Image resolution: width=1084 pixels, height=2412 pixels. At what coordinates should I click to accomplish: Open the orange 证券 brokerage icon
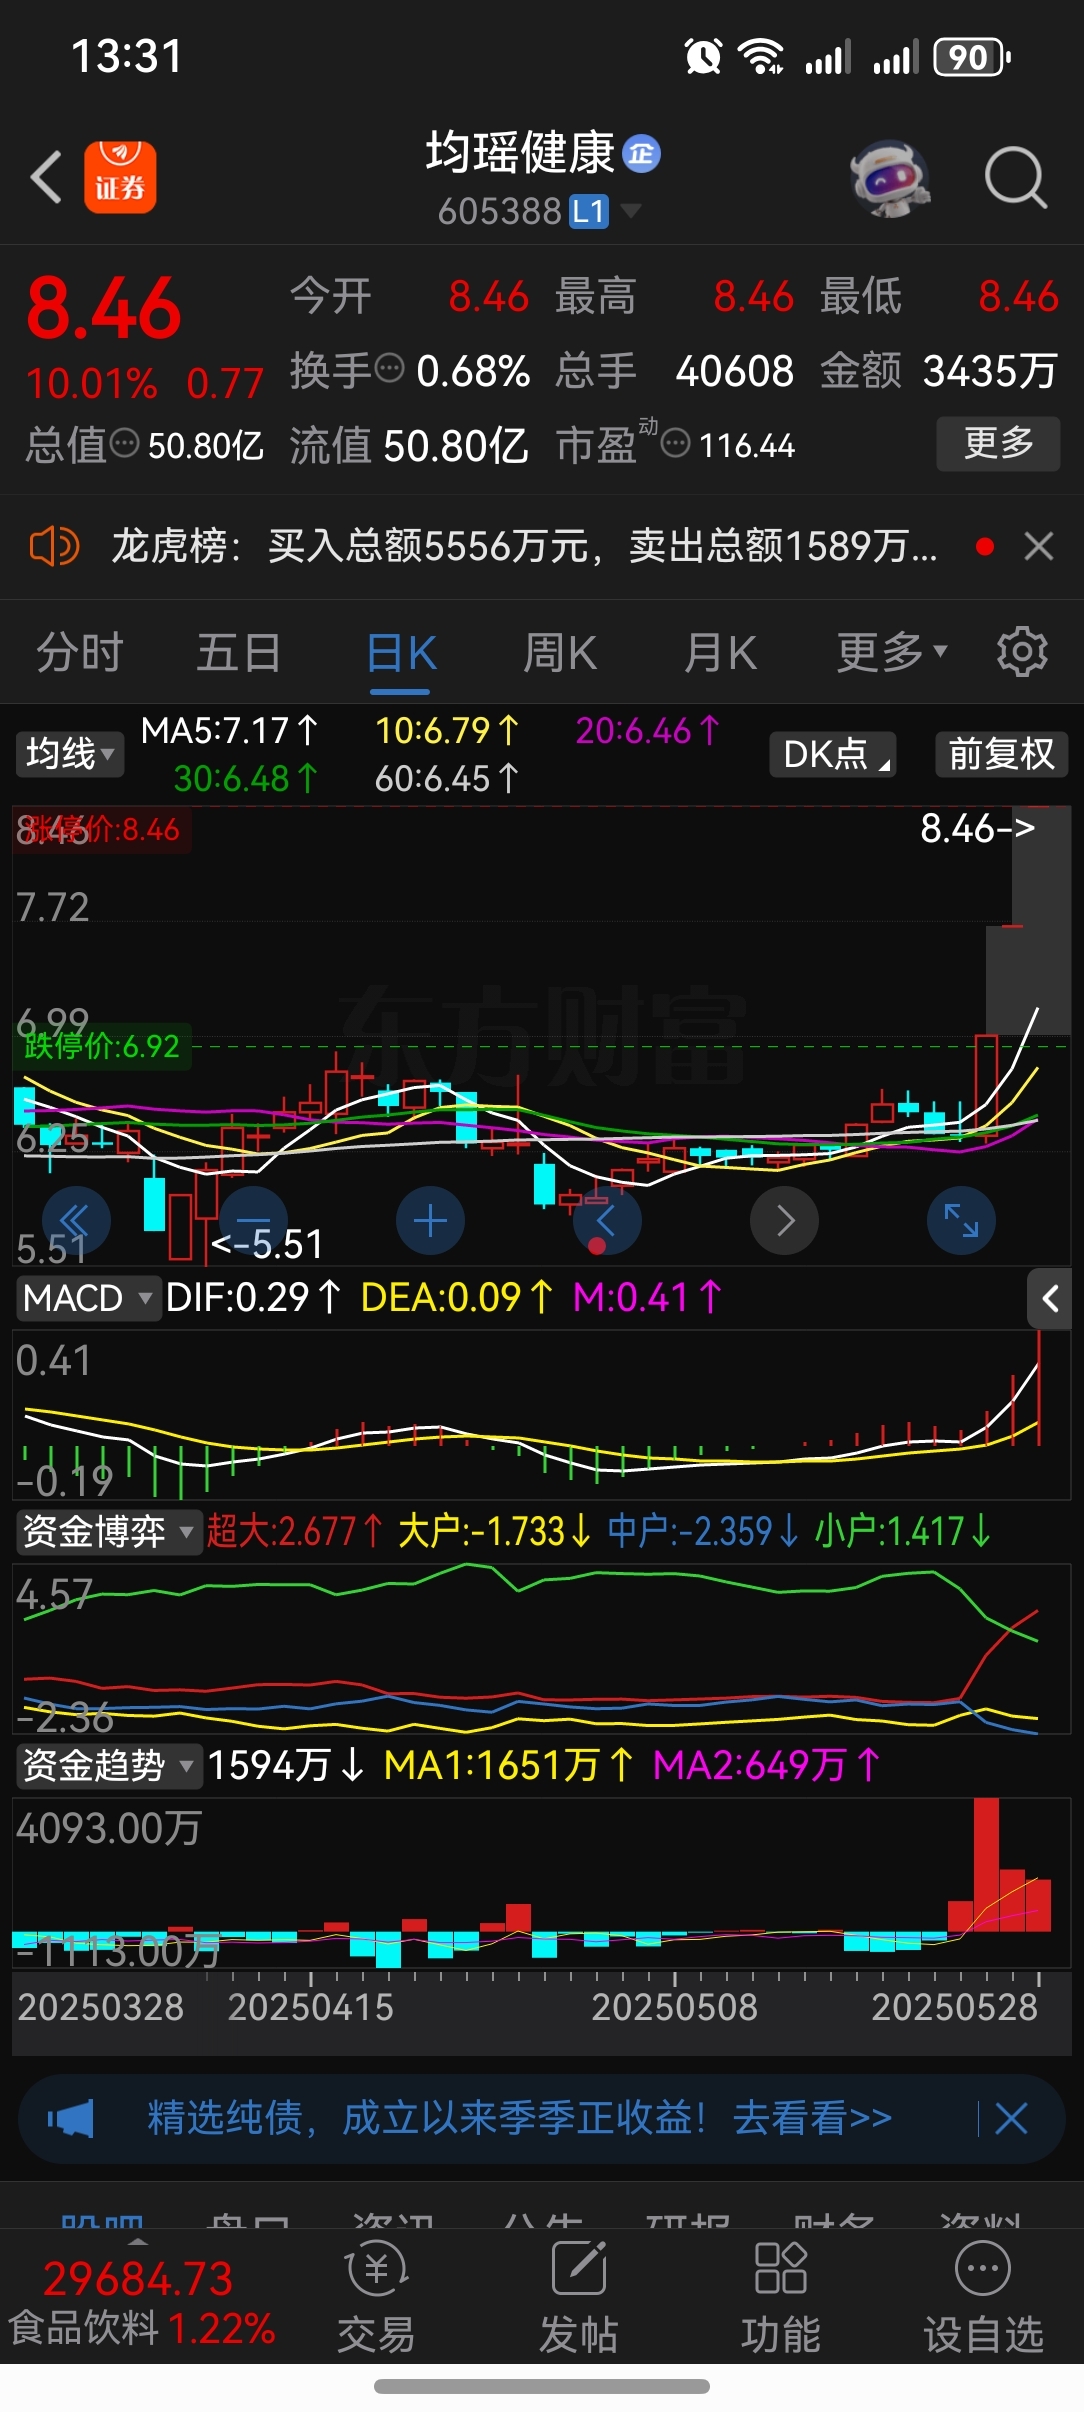point(120,177)
